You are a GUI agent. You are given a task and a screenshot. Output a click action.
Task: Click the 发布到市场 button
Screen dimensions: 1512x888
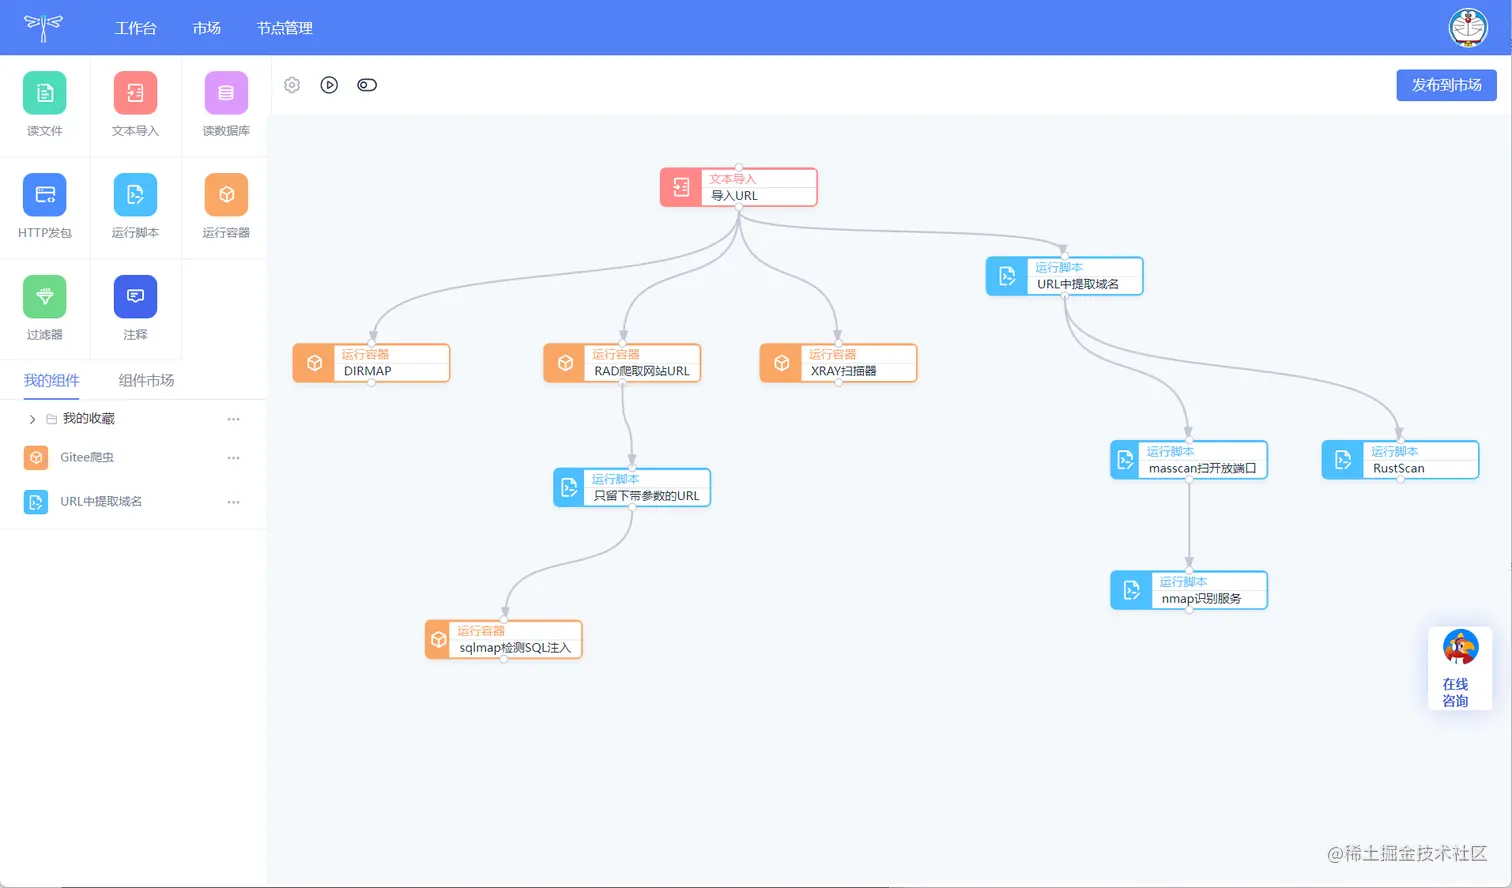point(1446,85)
